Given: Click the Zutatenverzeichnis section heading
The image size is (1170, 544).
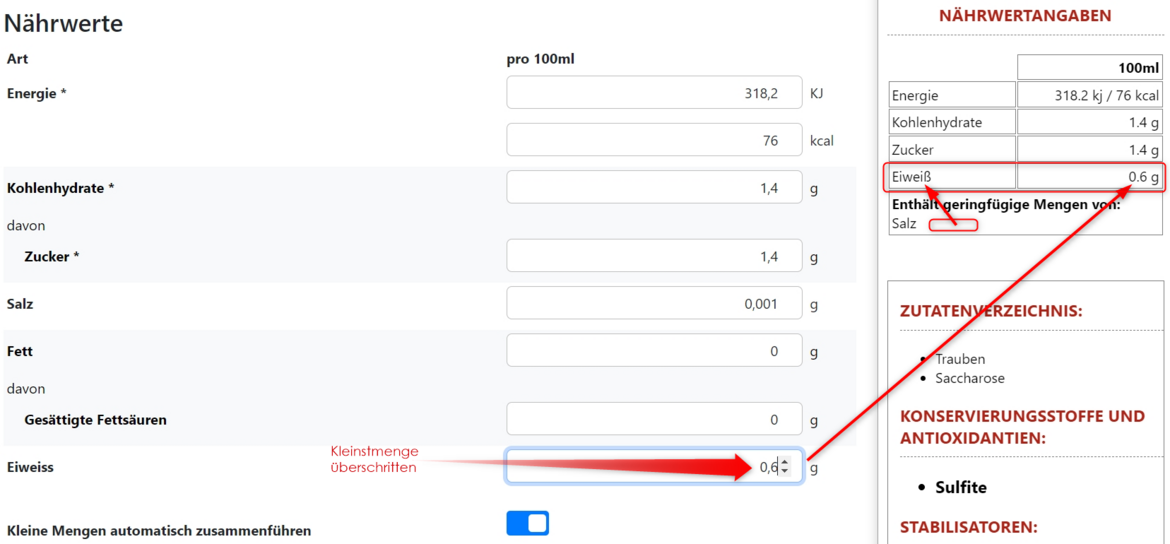Looking at the screenshot, I should click(992, 310).
